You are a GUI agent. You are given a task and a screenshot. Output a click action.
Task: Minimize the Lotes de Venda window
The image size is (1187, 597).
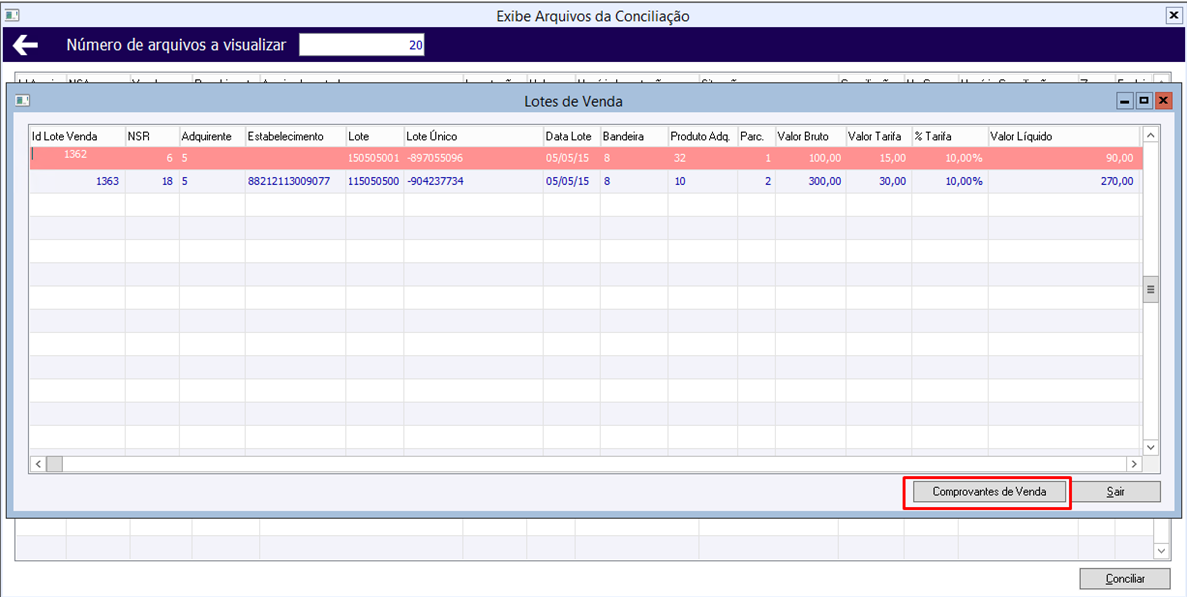coord(1125,101)
